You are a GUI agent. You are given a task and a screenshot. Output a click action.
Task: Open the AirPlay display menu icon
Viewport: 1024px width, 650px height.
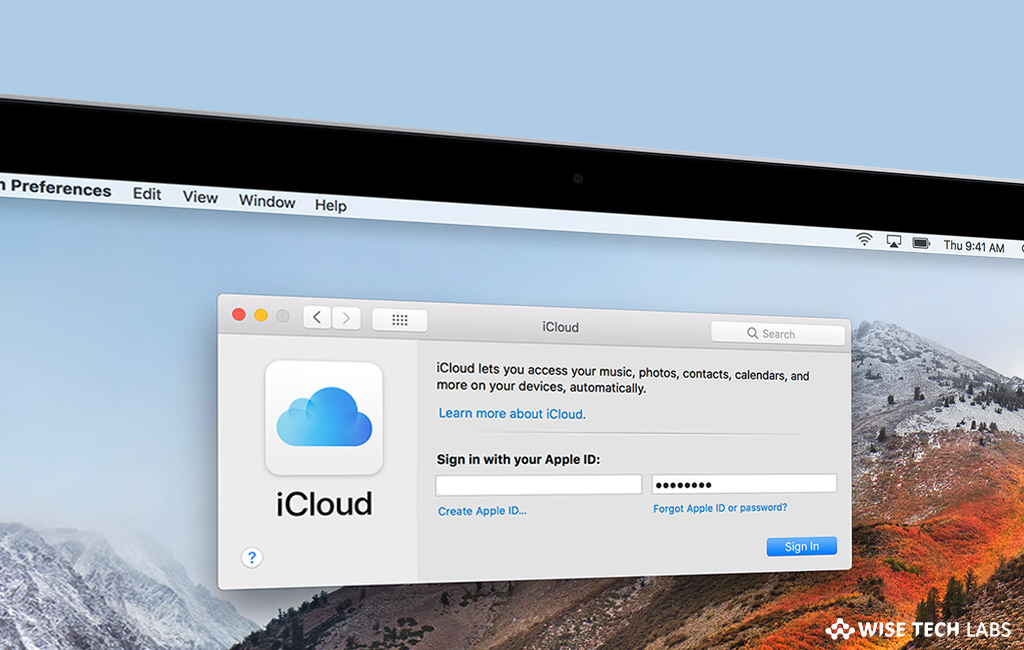tap(893, 242)
